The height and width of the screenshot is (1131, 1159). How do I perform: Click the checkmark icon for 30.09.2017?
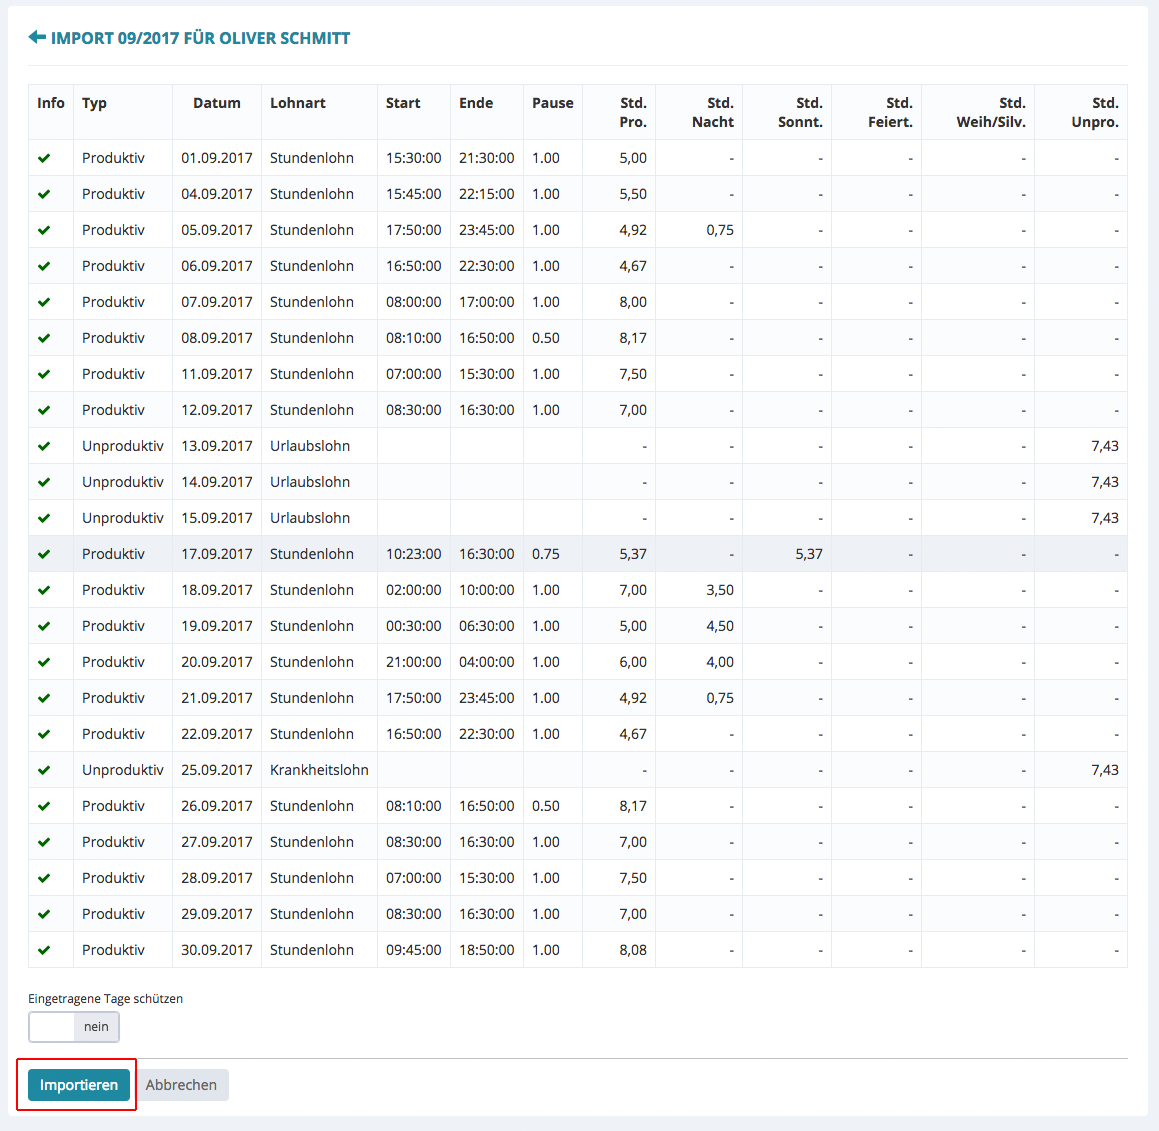(44, 950)
